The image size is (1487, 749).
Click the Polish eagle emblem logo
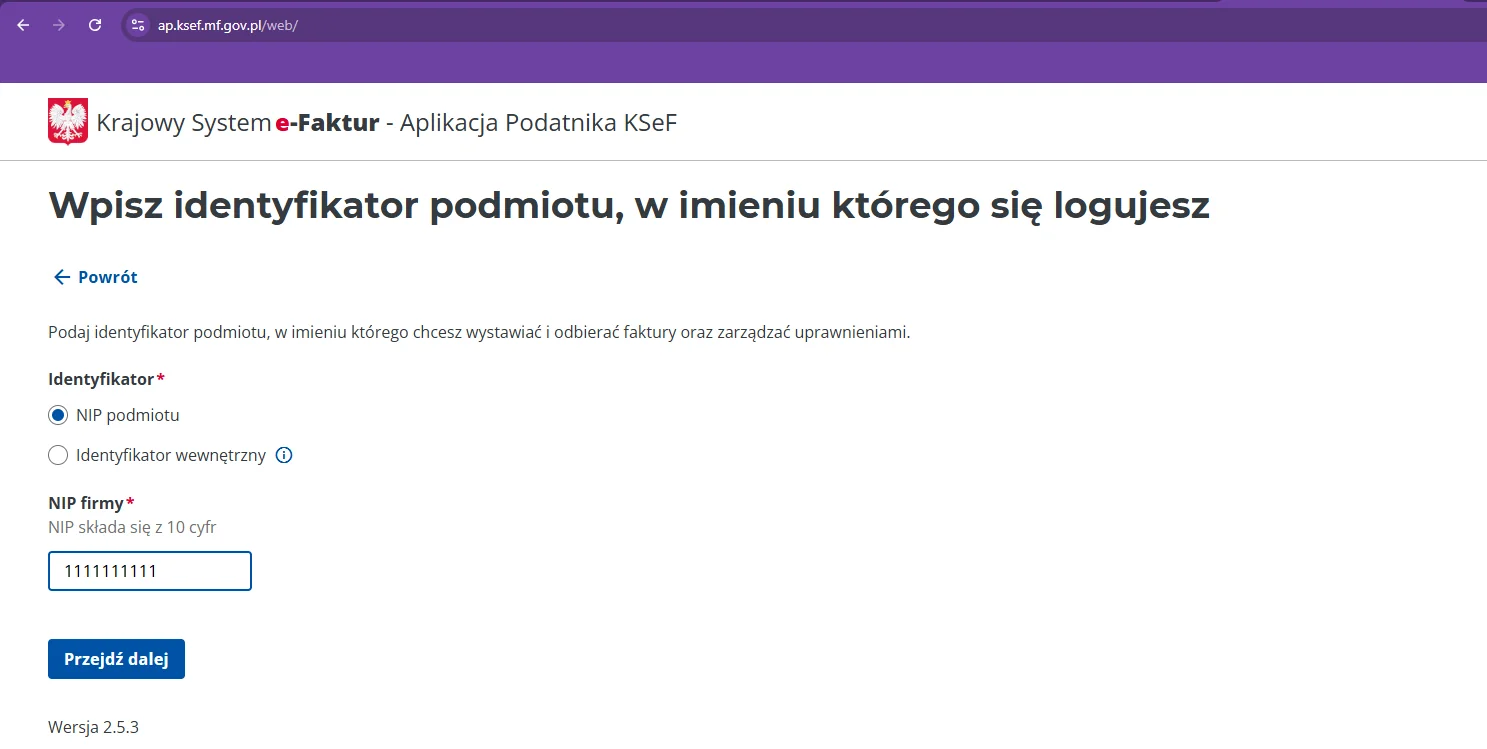pyautogui.click(x=68, y=122)
